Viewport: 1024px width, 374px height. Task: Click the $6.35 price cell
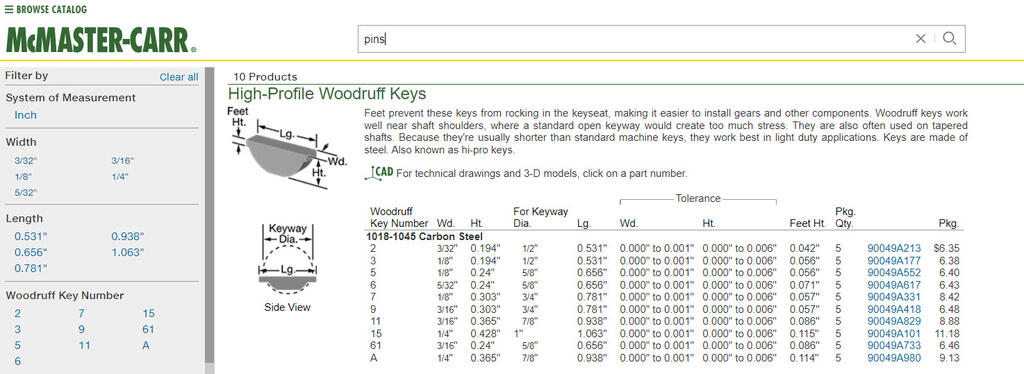(946, 249)
